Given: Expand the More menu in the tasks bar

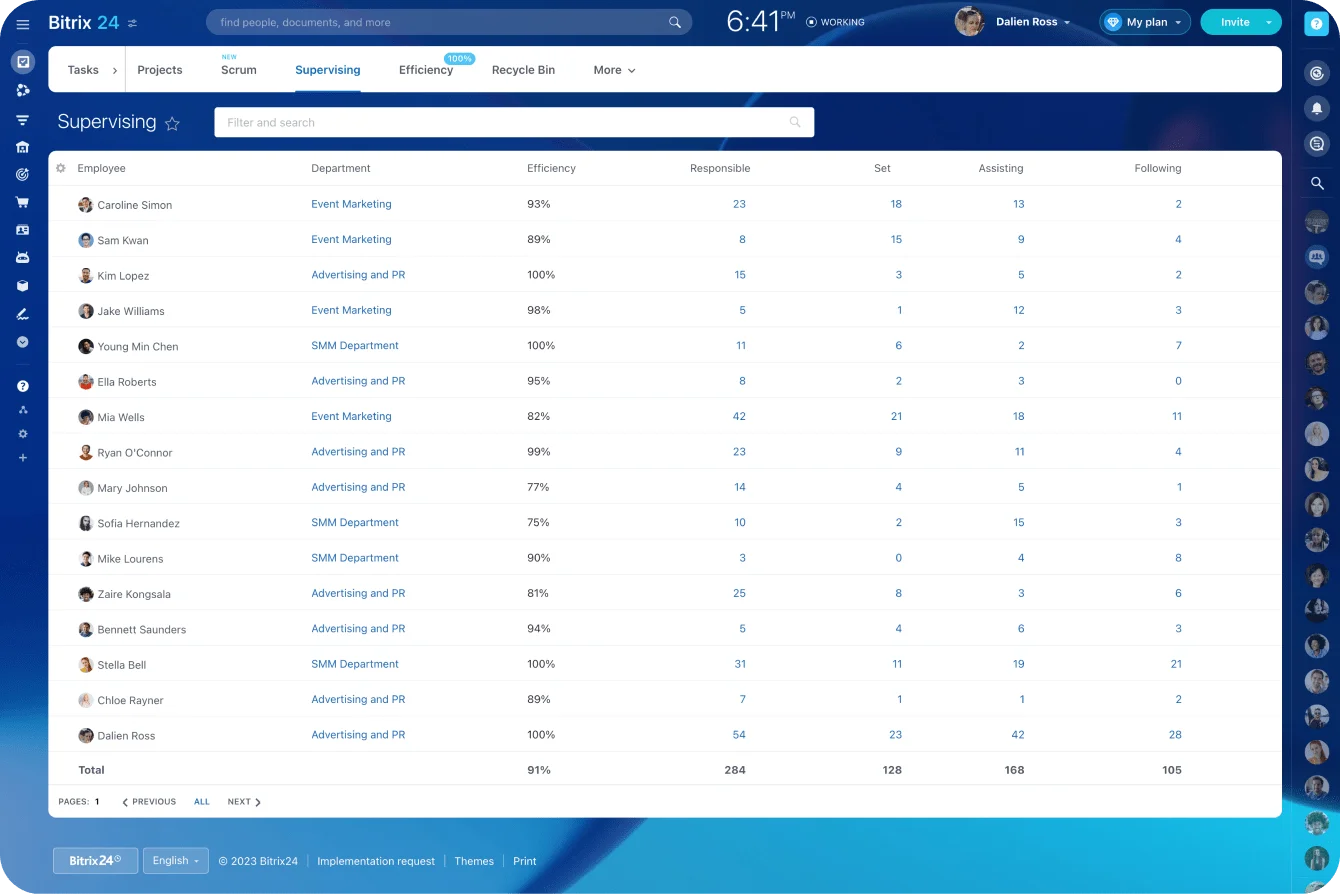Looking at the screenshot, I should click(x=613, y=70).
